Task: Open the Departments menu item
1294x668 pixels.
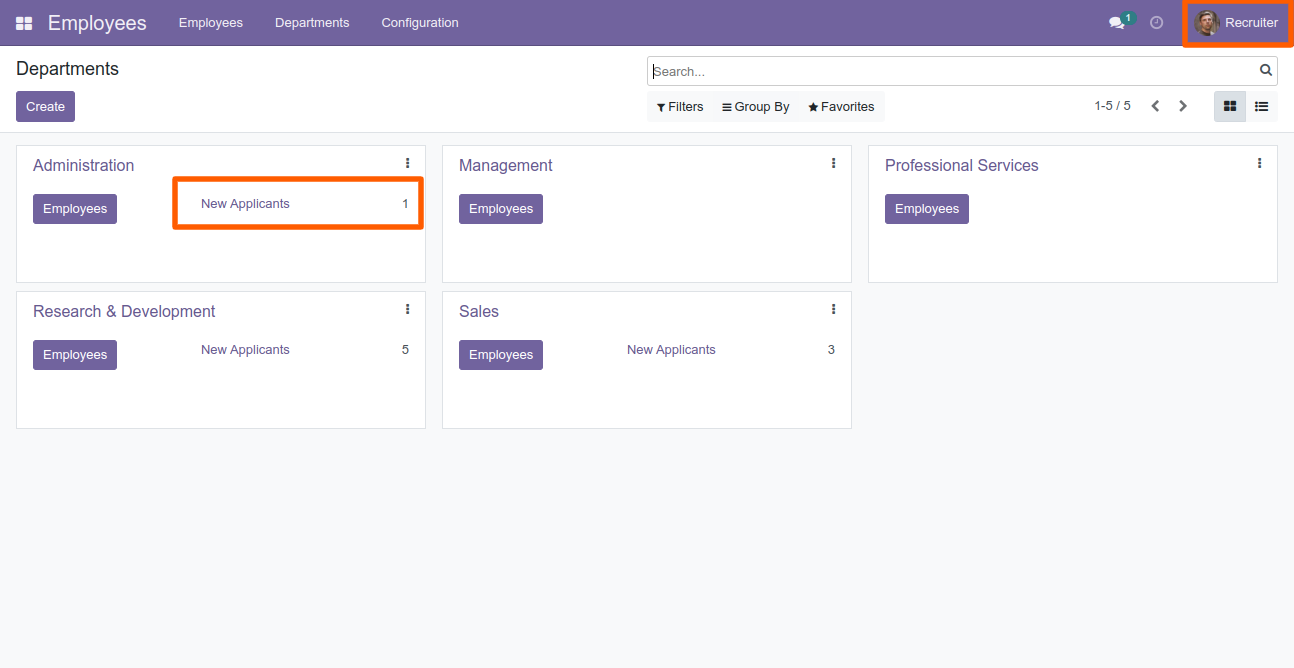Action: [312, 23]
